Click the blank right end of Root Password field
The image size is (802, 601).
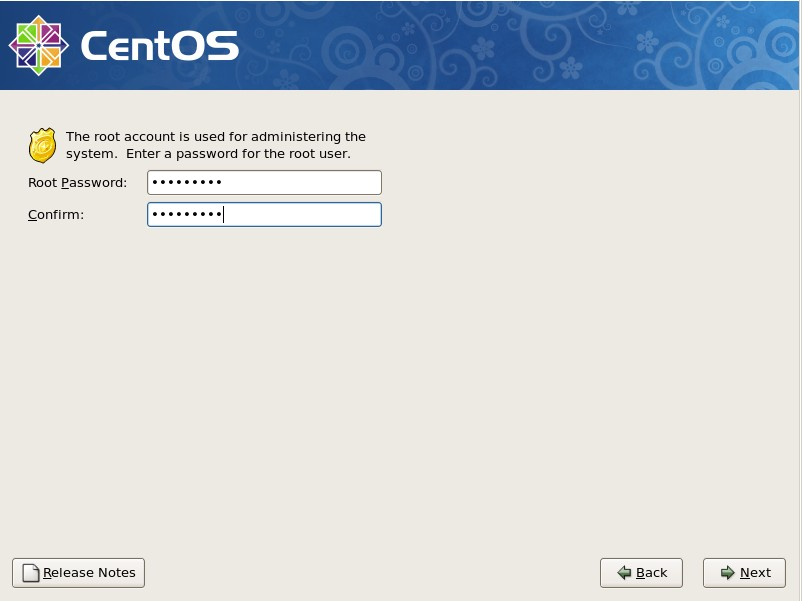(340, 183)
